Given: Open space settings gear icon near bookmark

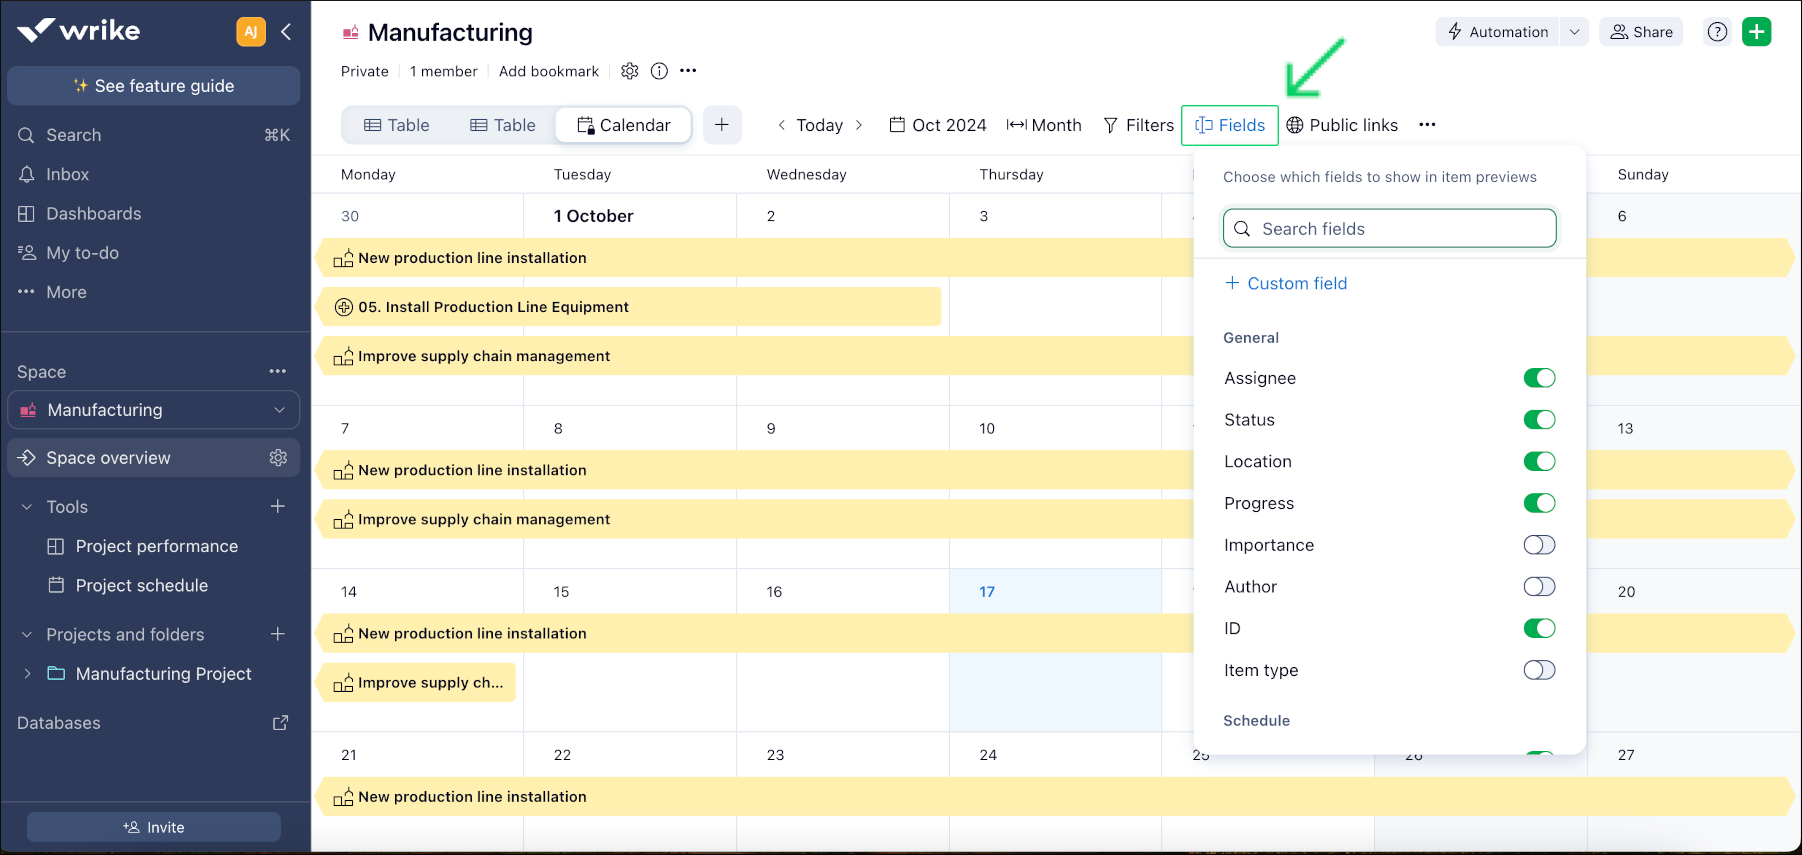Looking at the screenshot, I should [x=629, y=71].
